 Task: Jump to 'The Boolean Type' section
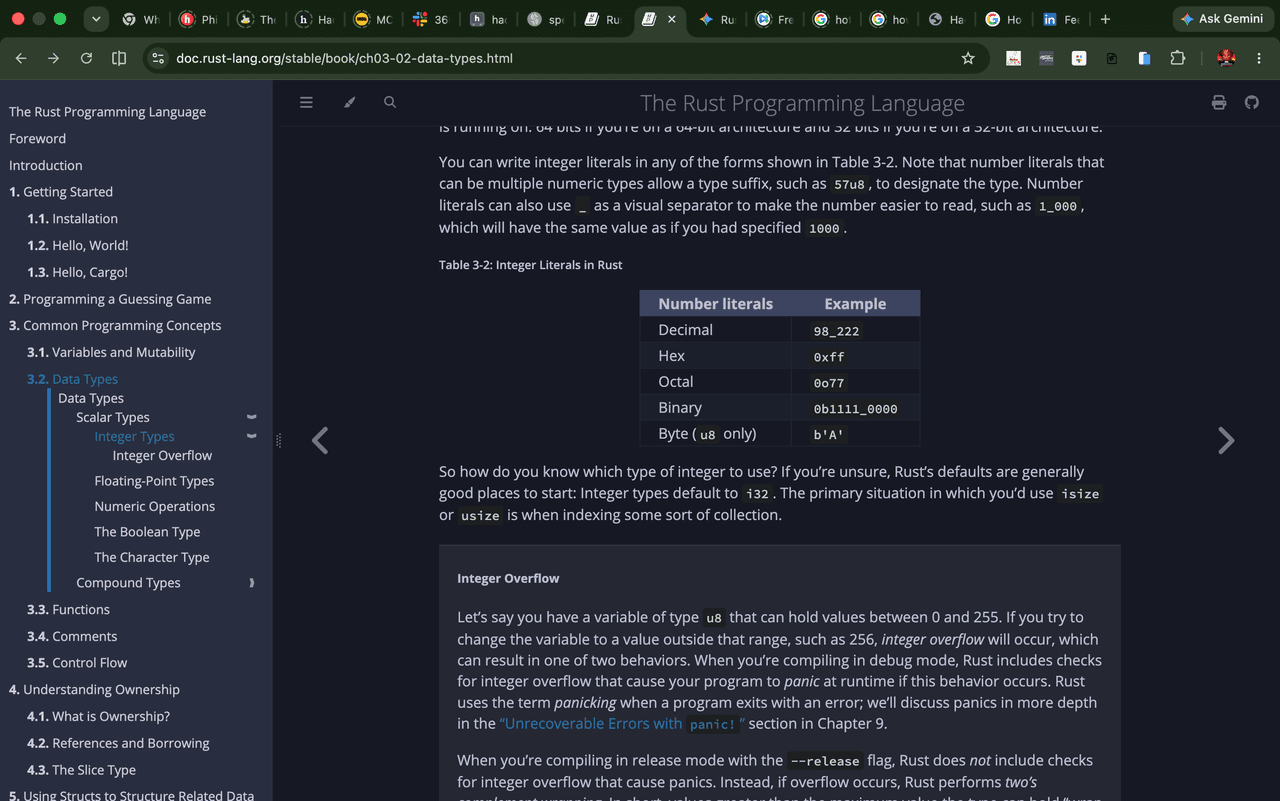(147, 532)
